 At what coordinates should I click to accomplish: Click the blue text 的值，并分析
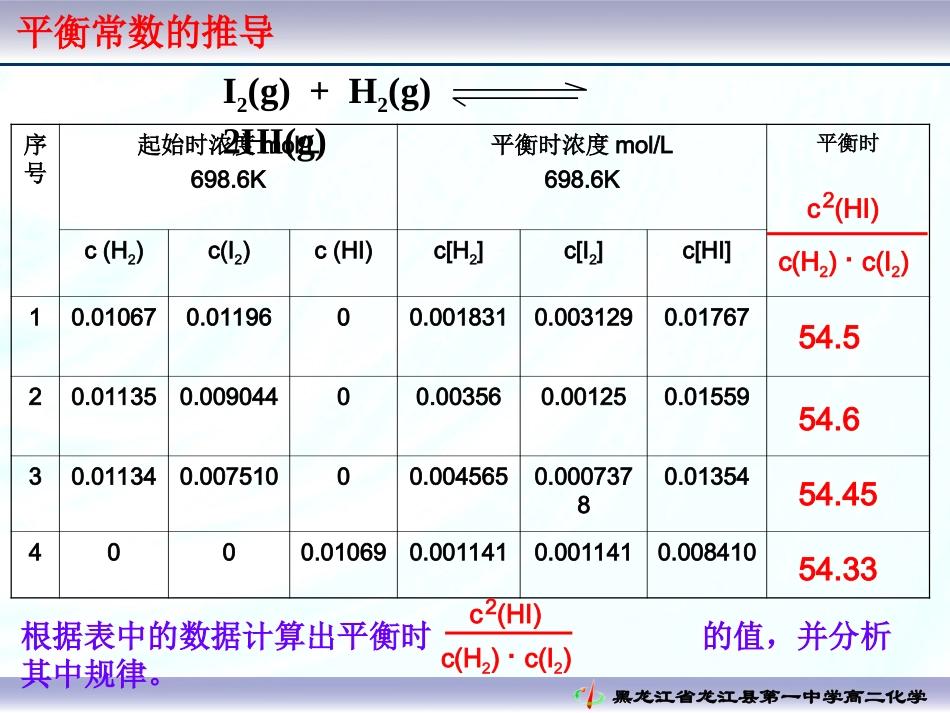(797, 636)
